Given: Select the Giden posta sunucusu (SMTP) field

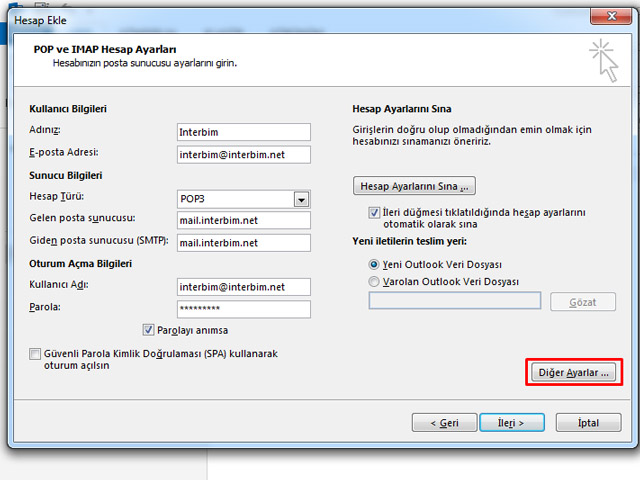Looking at the screenshot, I should coord(243,242).
